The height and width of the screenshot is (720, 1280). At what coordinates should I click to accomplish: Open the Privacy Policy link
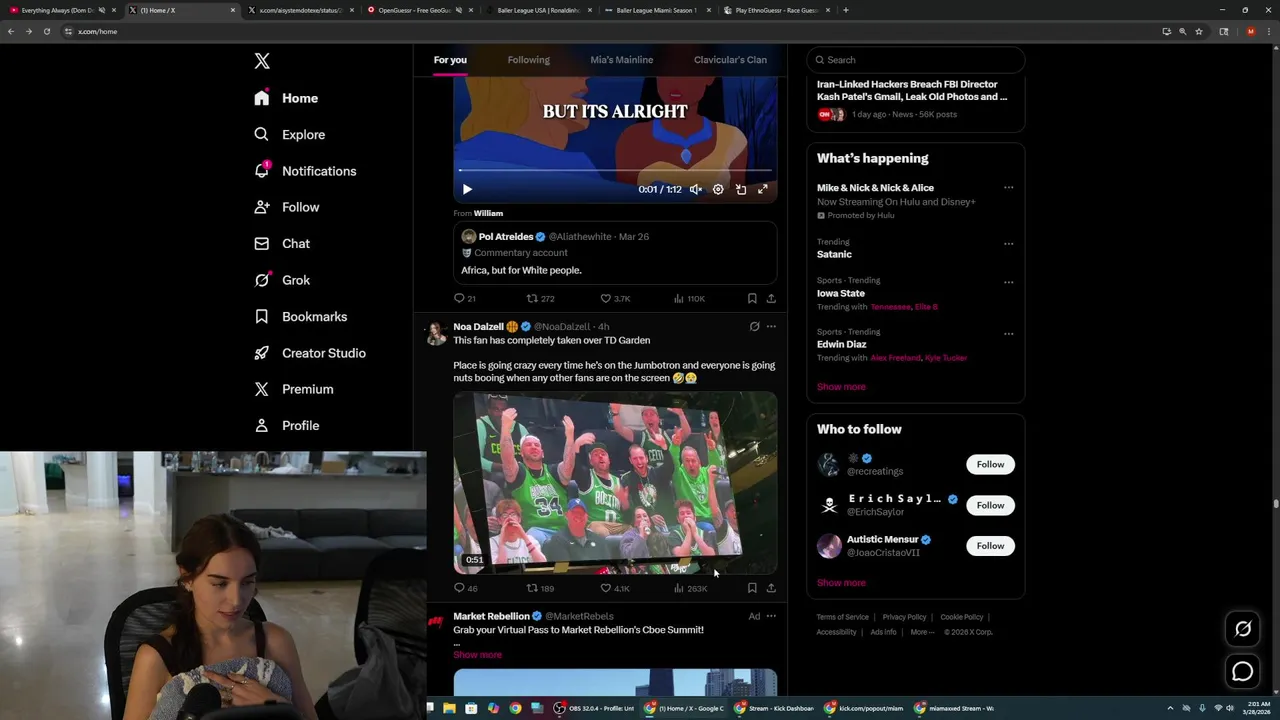[904, 617]
